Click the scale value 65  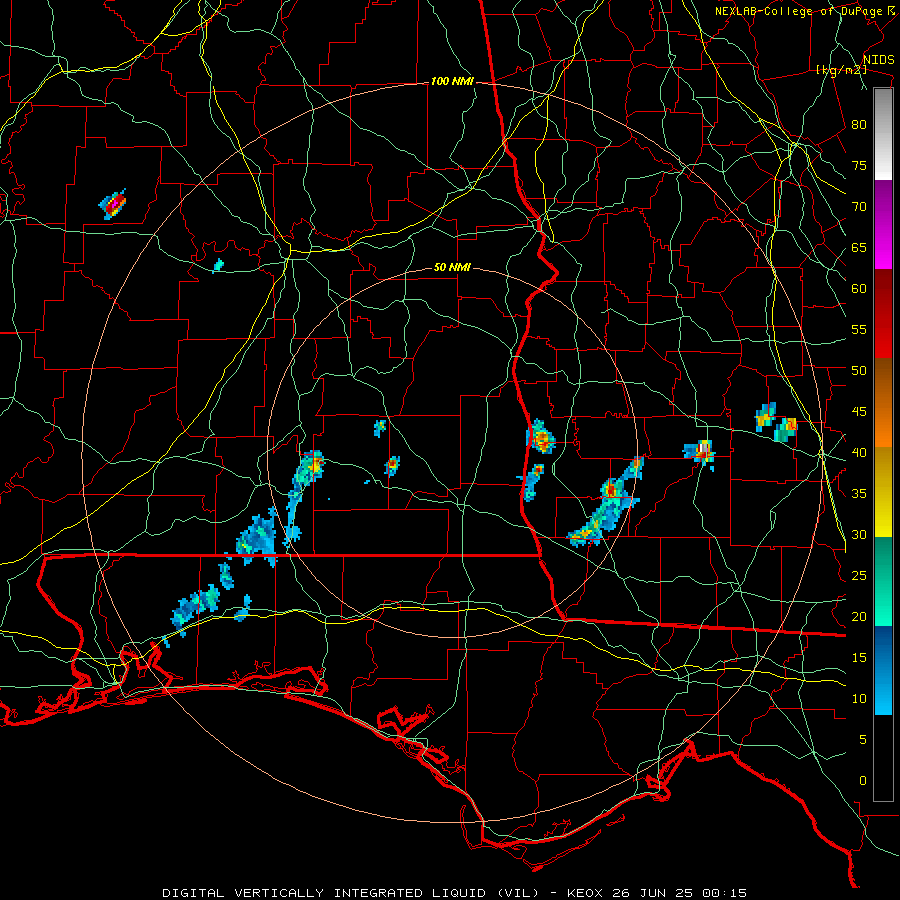859,248
